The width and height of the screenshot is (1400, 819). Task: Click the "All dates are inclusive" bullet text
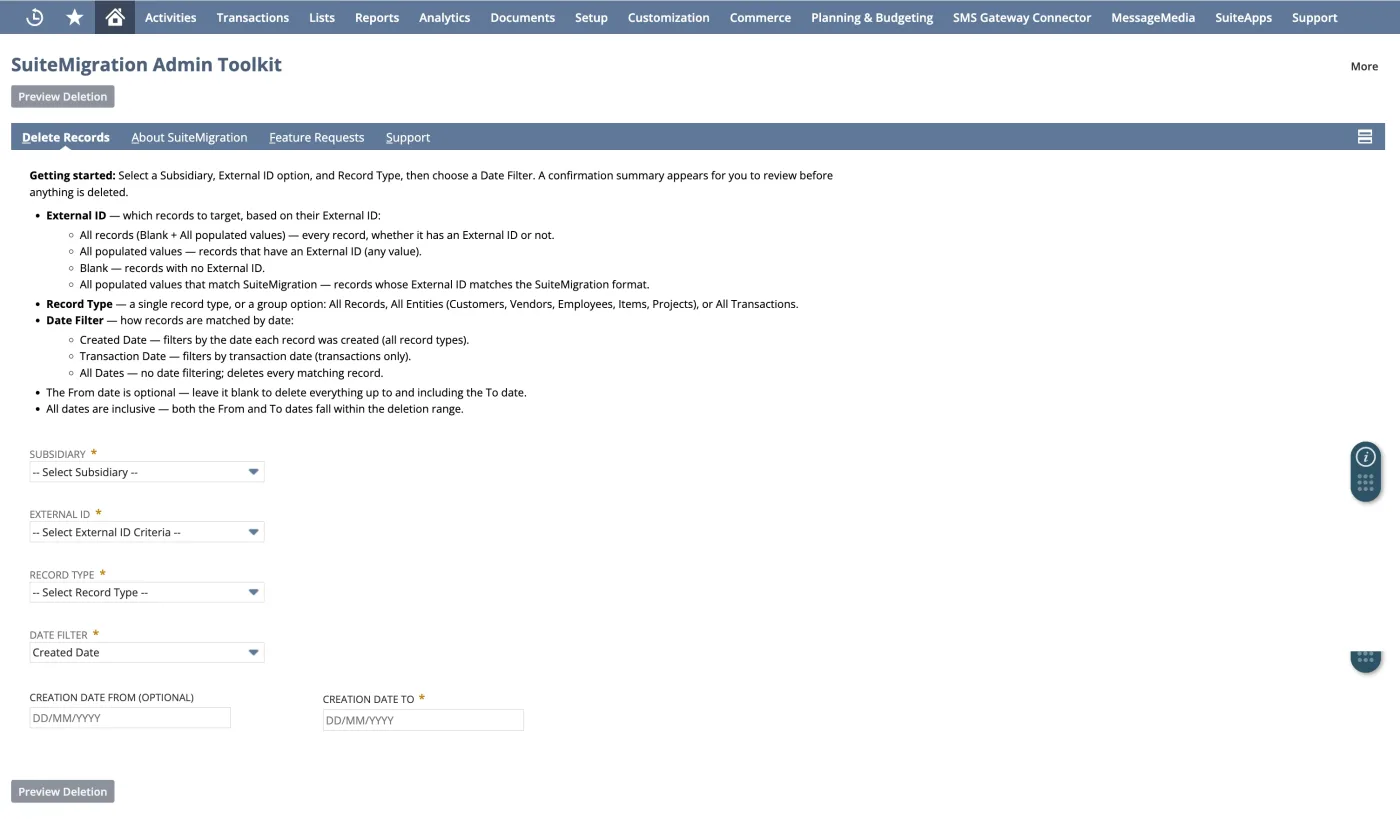[255, 408]
